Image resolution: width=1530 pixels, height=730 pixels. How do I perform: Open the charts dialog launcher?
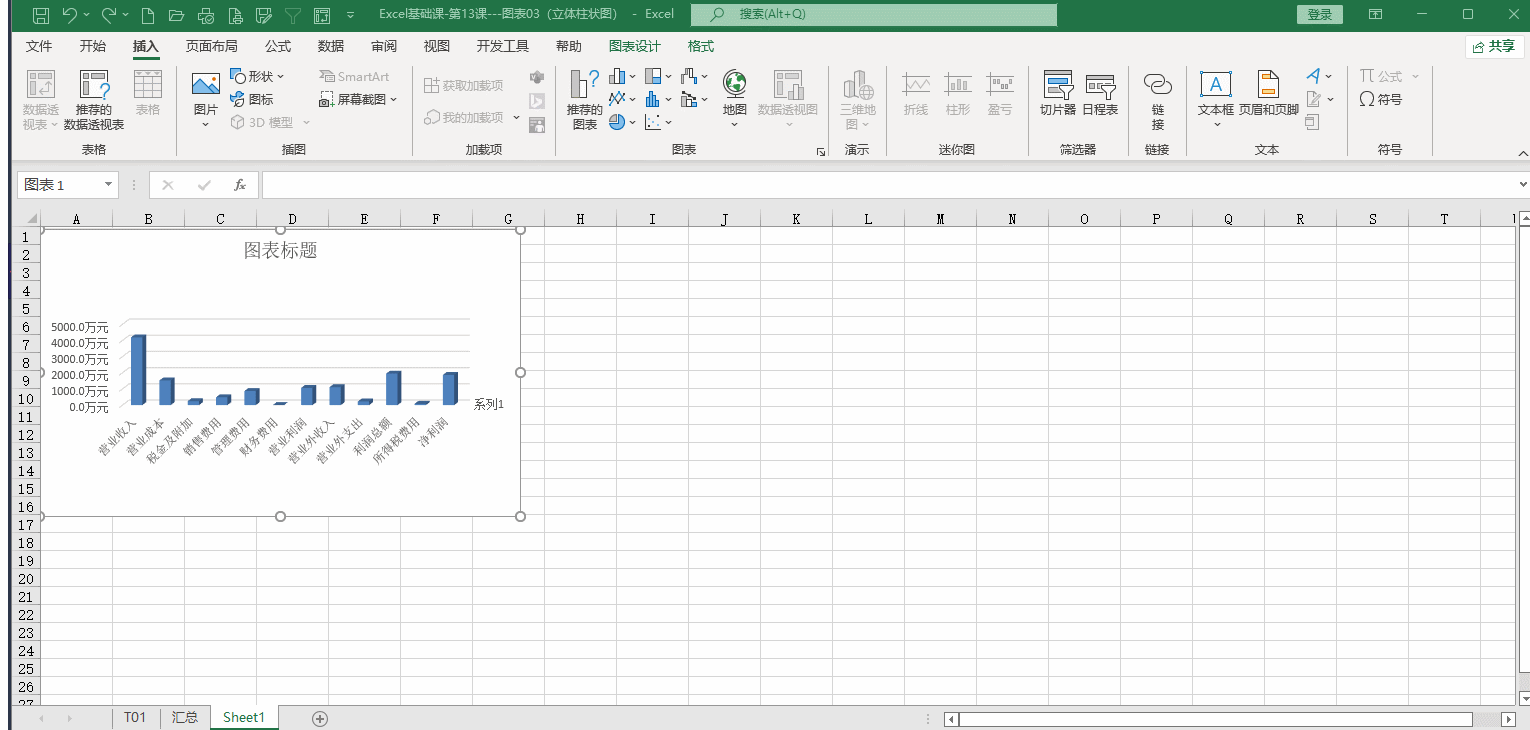click(x=821, y=152)
